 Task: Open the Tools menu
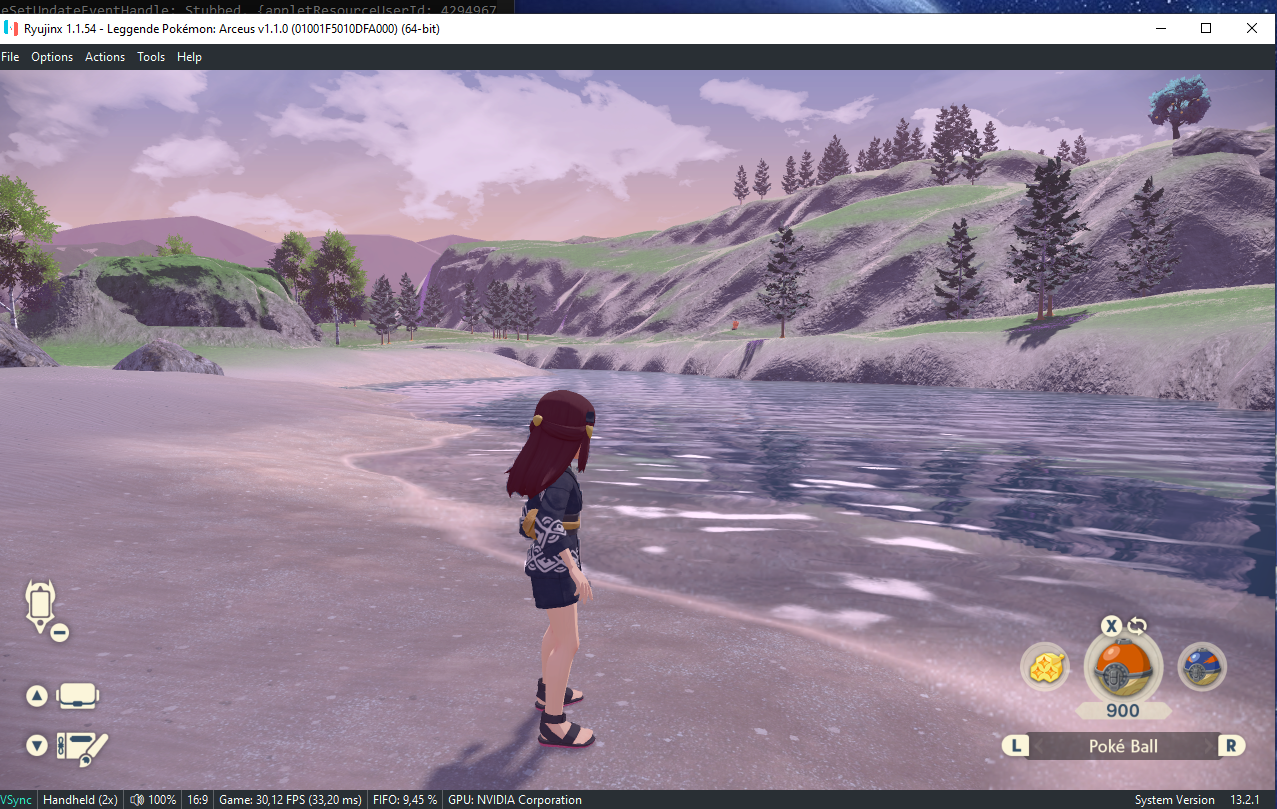151,57
